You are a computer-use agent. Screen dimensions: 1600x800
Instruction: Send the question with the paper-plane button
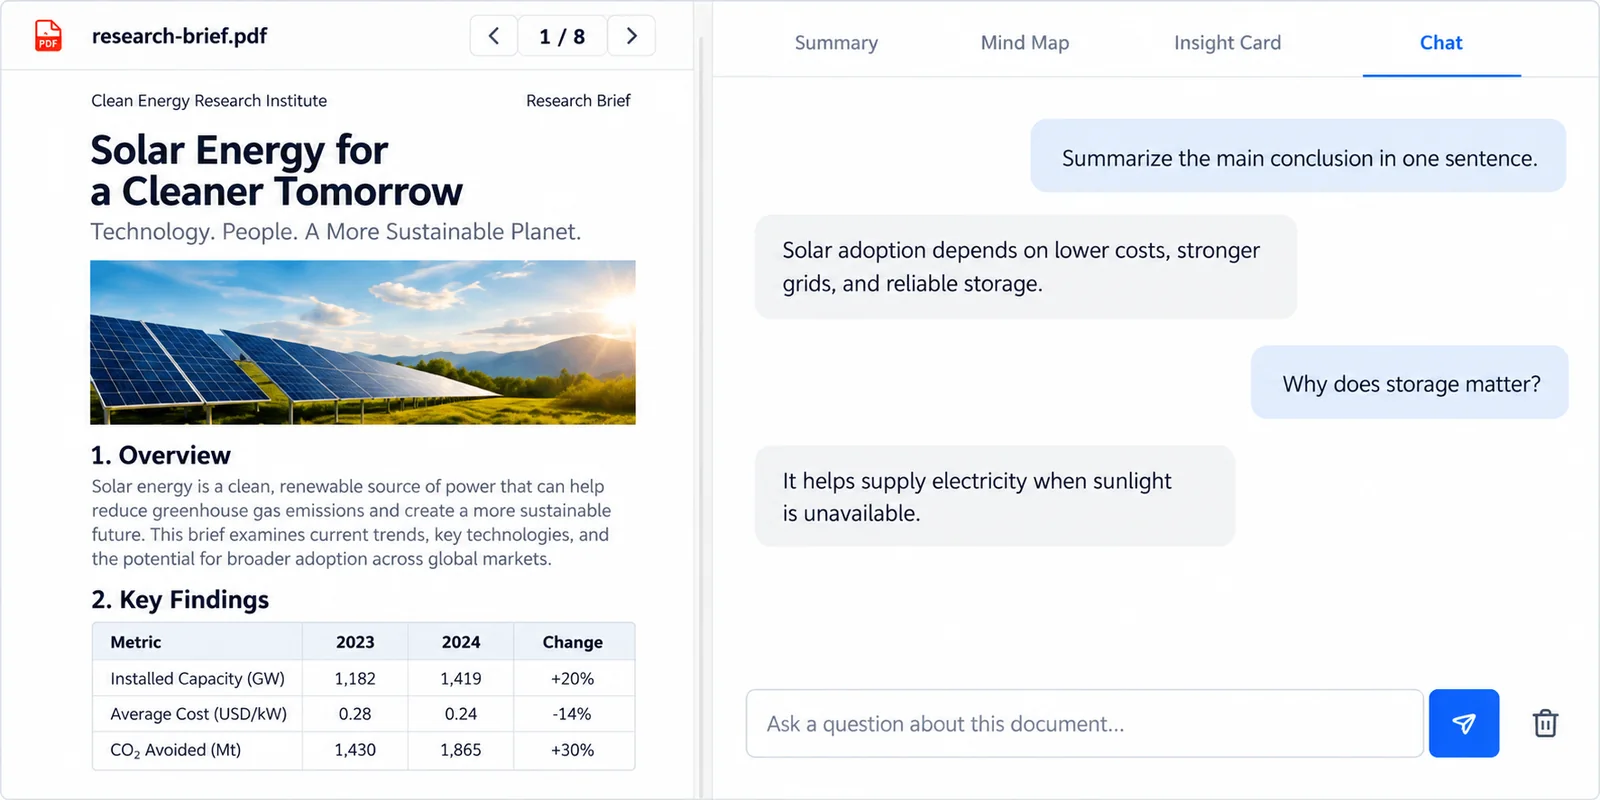click(1464, 723)
